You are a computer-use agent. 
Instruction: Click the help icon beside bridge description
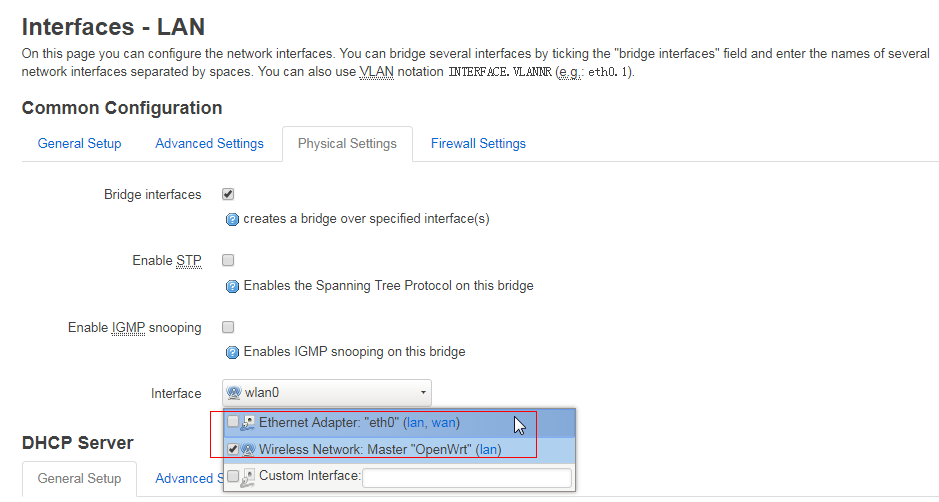(x=232, y=219)
